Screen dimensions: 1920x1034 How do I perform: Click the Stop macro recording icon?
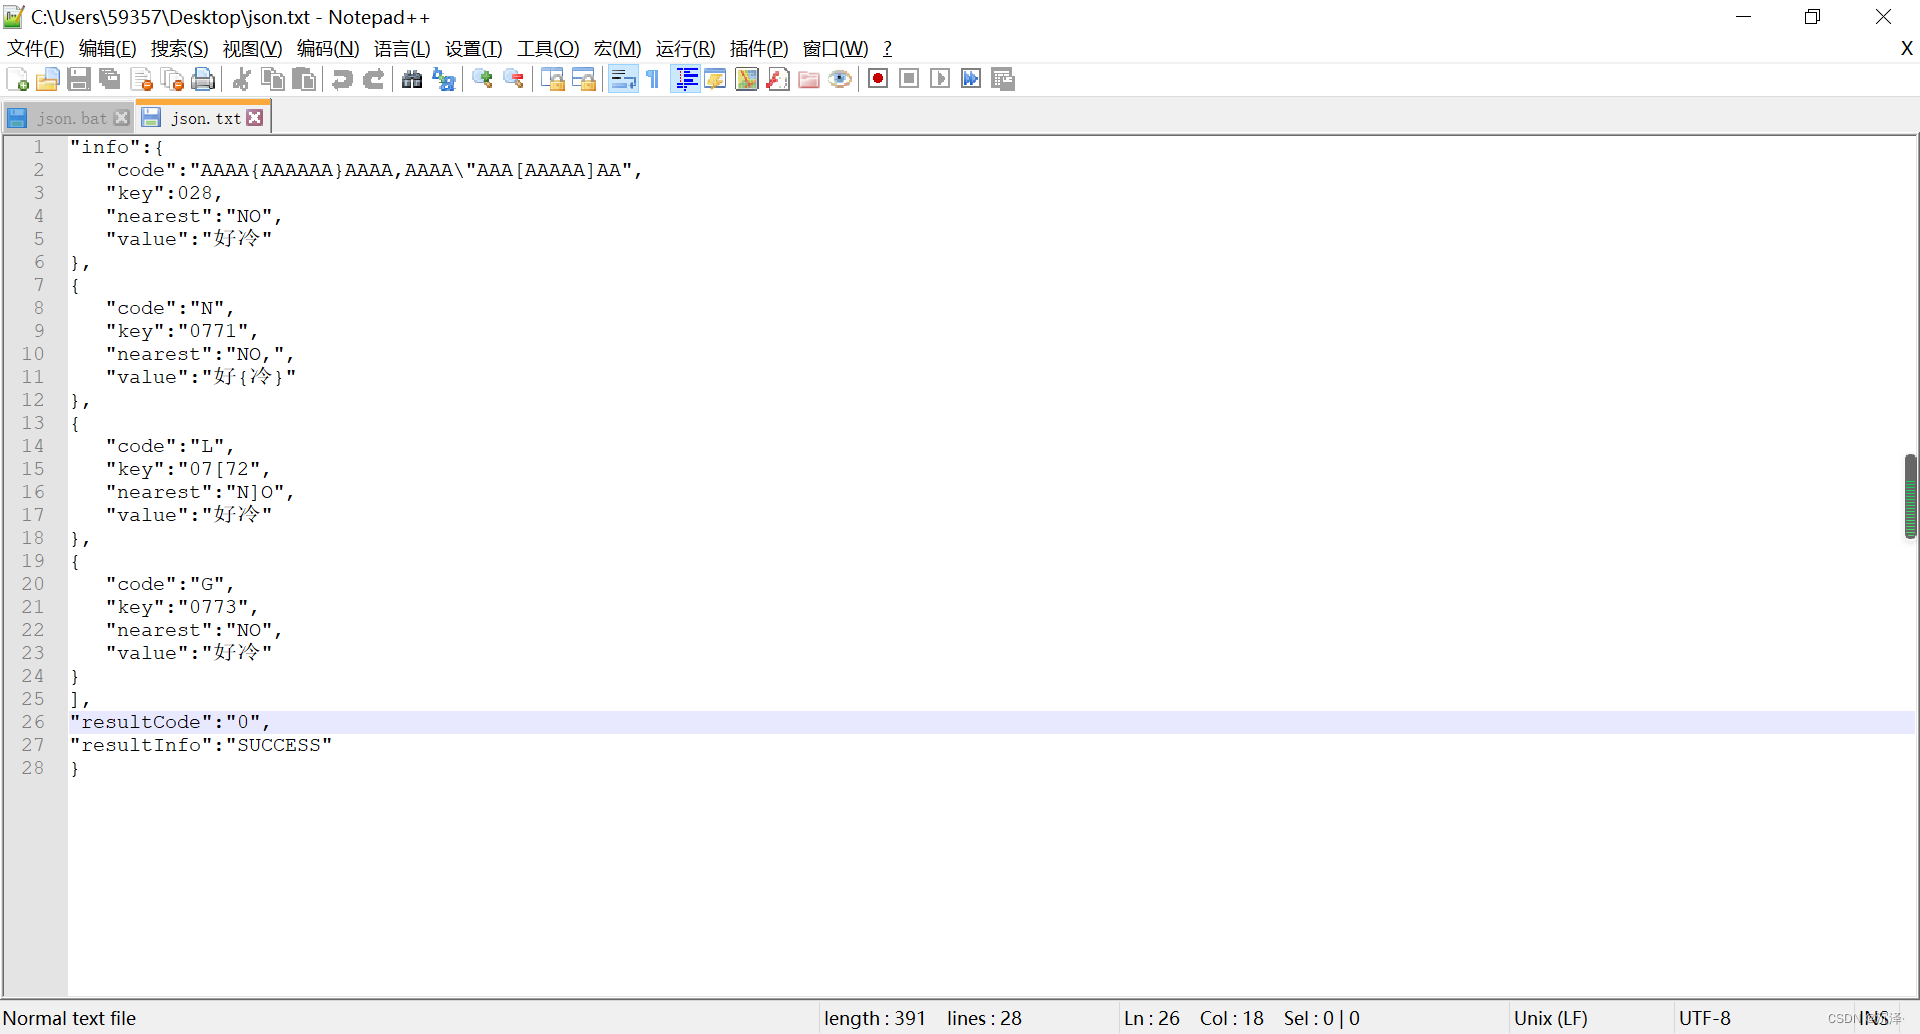(x=909, y=79)
